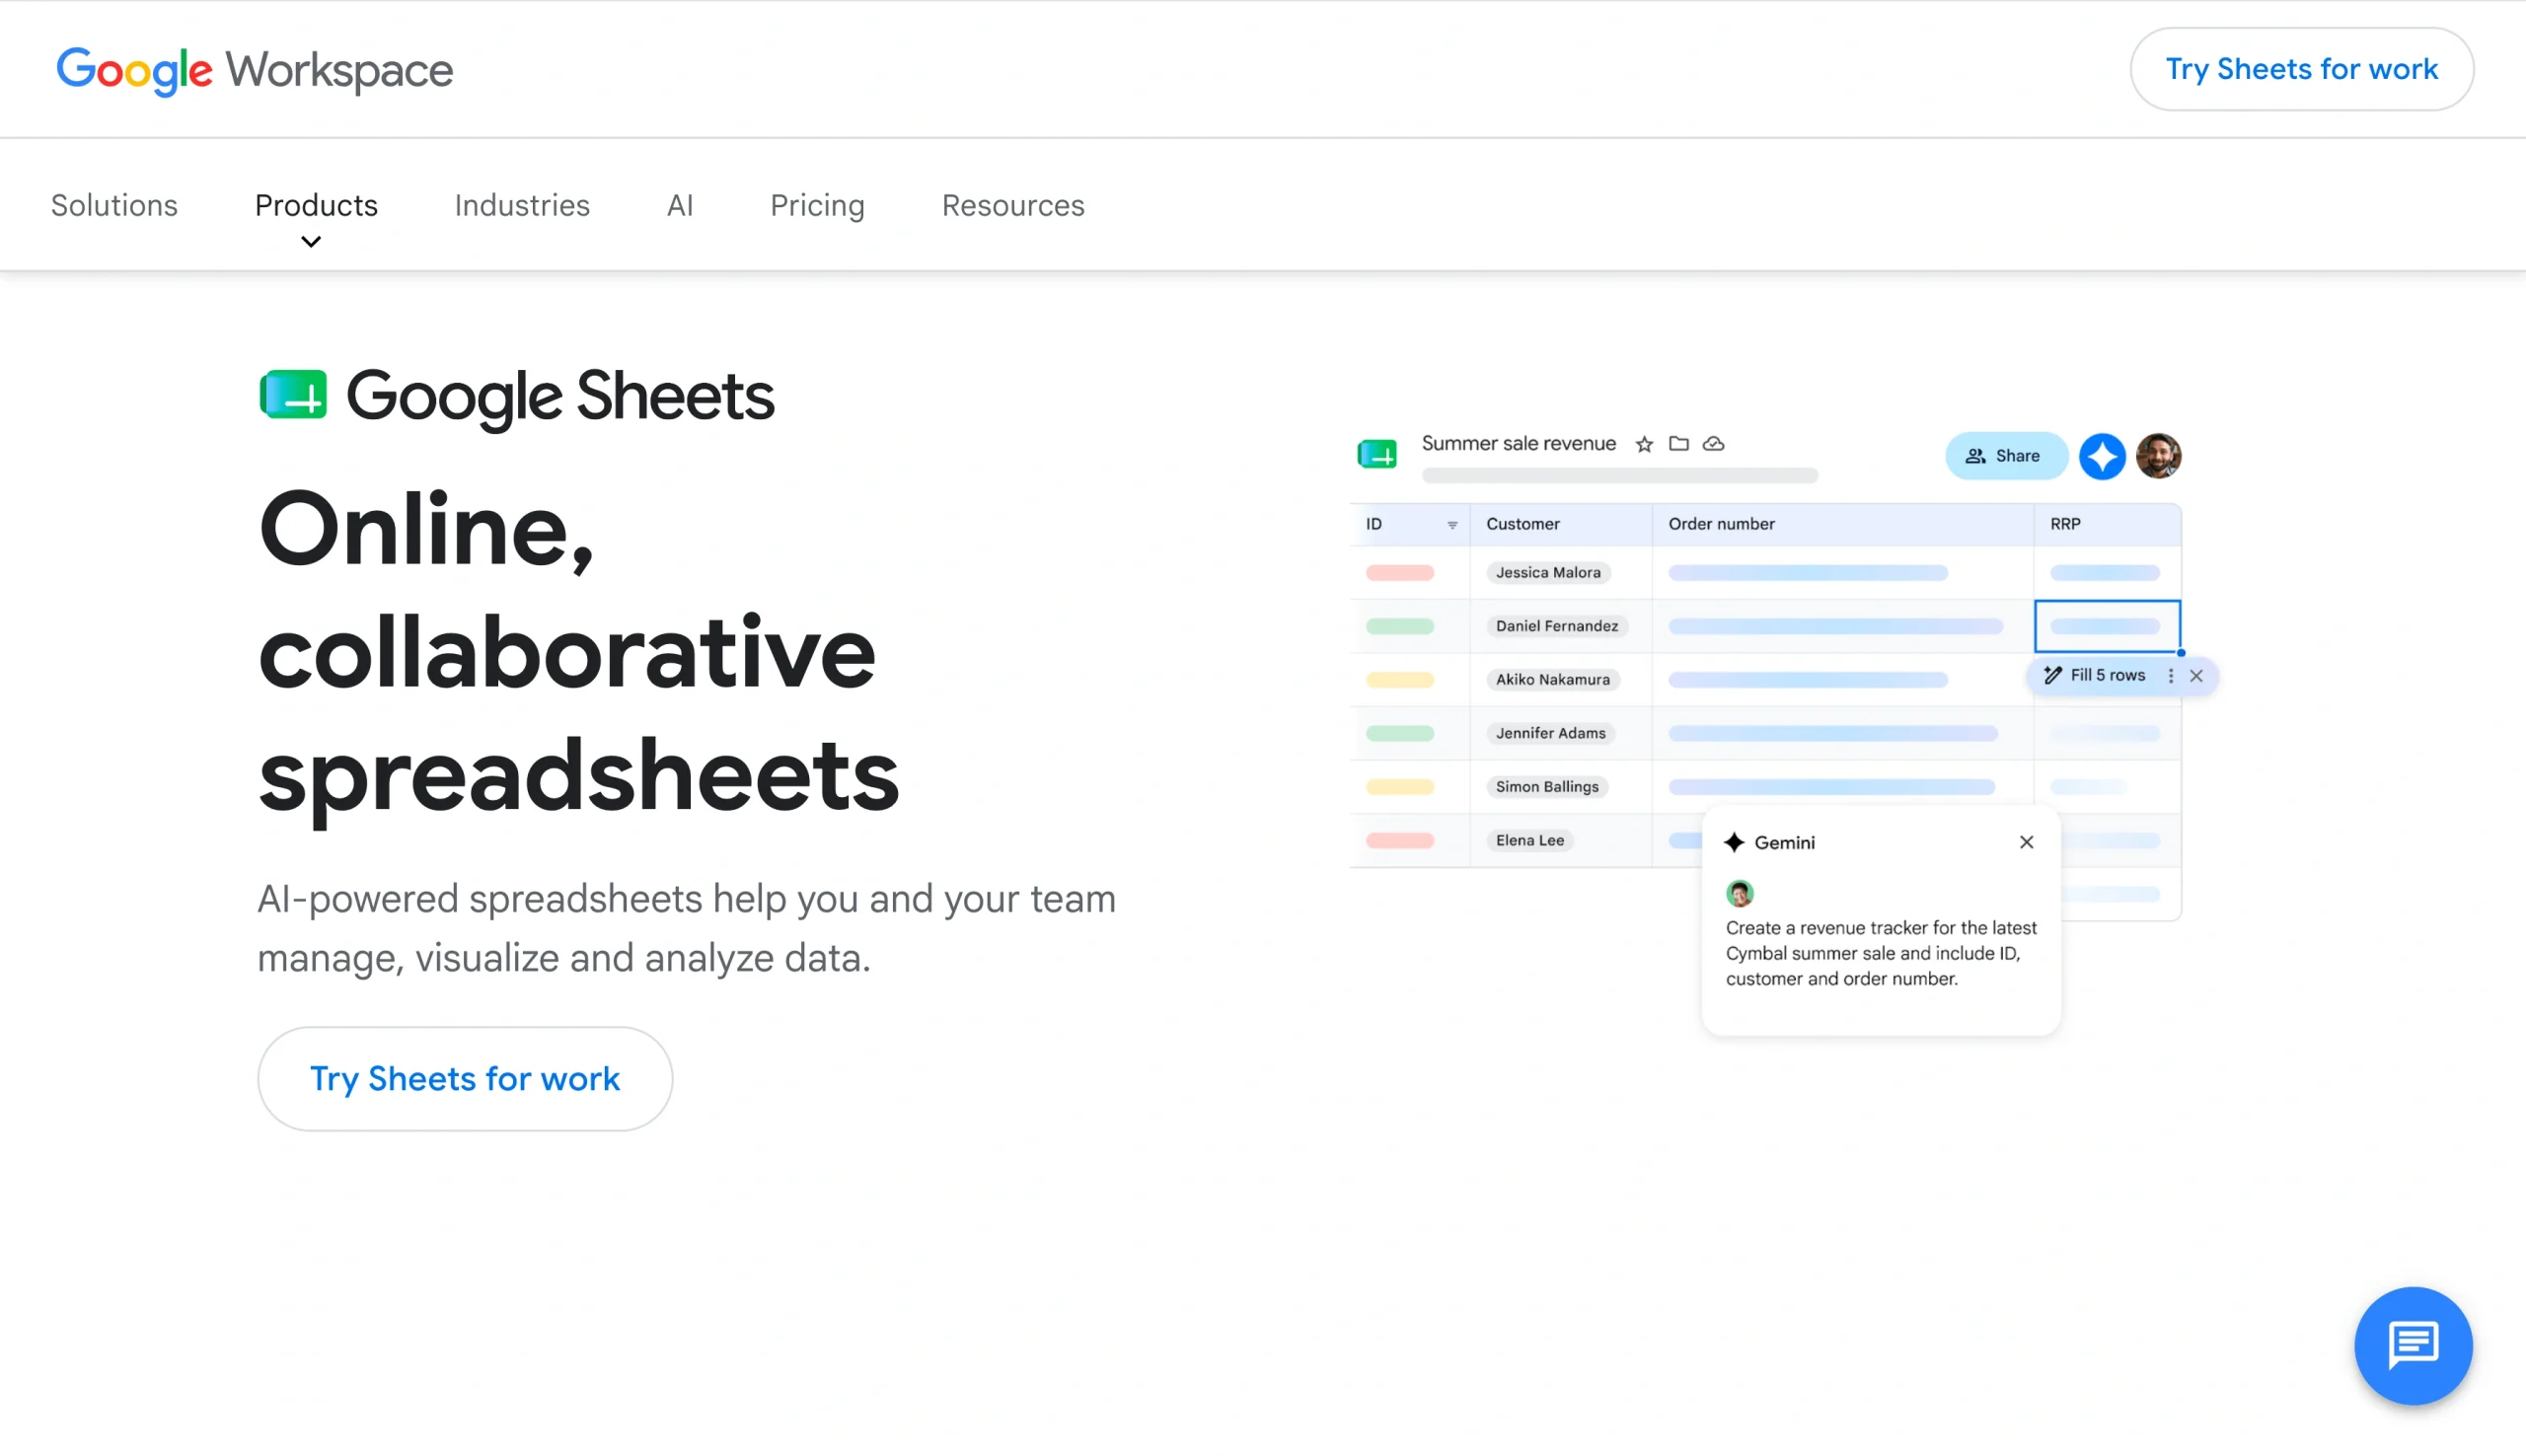
Task: Star the Summer sale revenue spreadsheet
Action: [1644, 444]
